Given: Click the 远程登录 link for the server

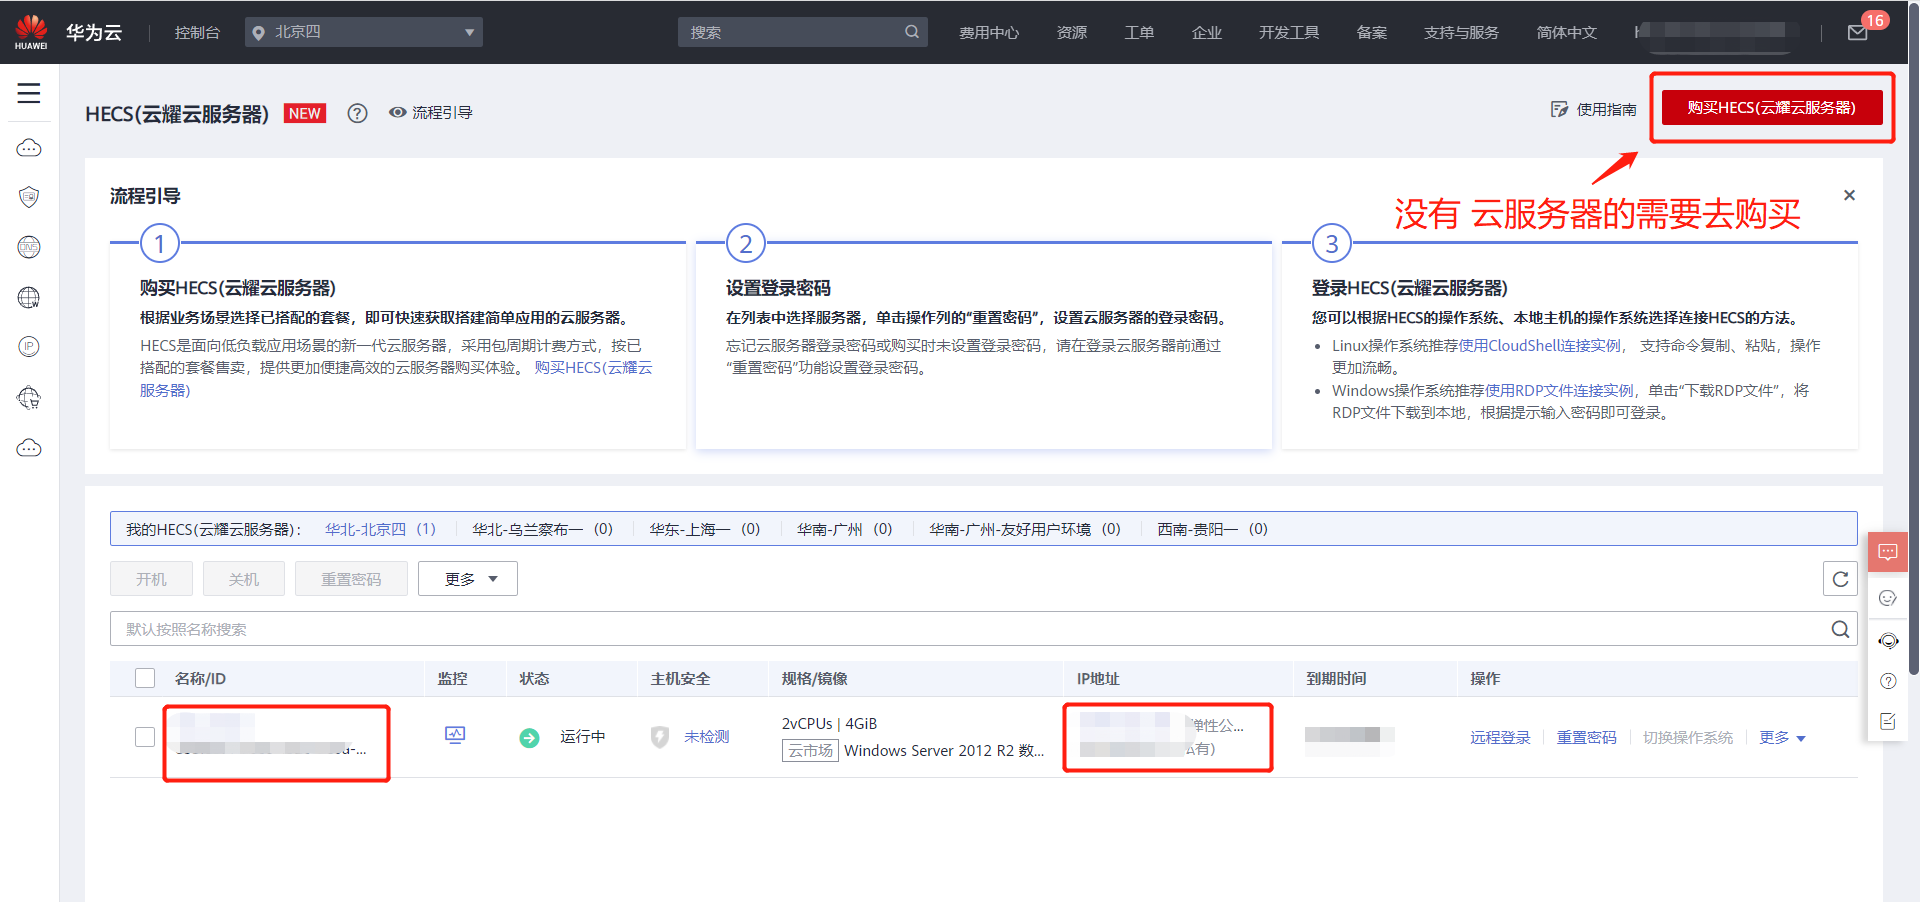Looking at the screenshot, I should pos(1500,738).
